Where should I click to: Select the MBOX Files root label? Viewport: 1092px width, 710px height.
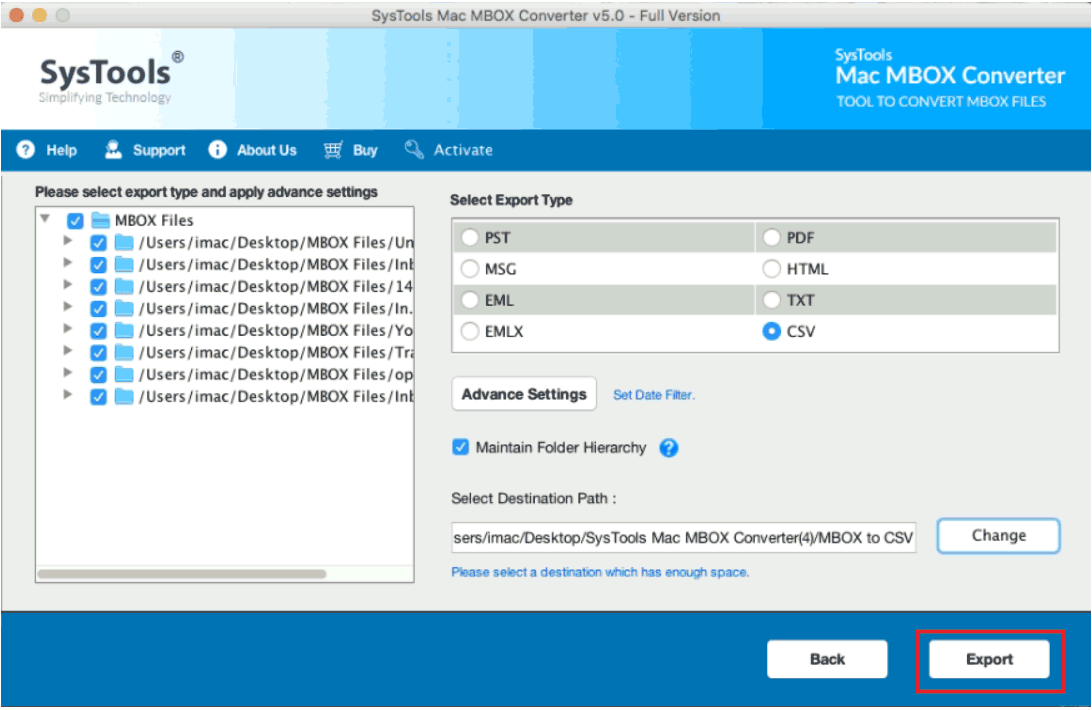tap(154, 221)
